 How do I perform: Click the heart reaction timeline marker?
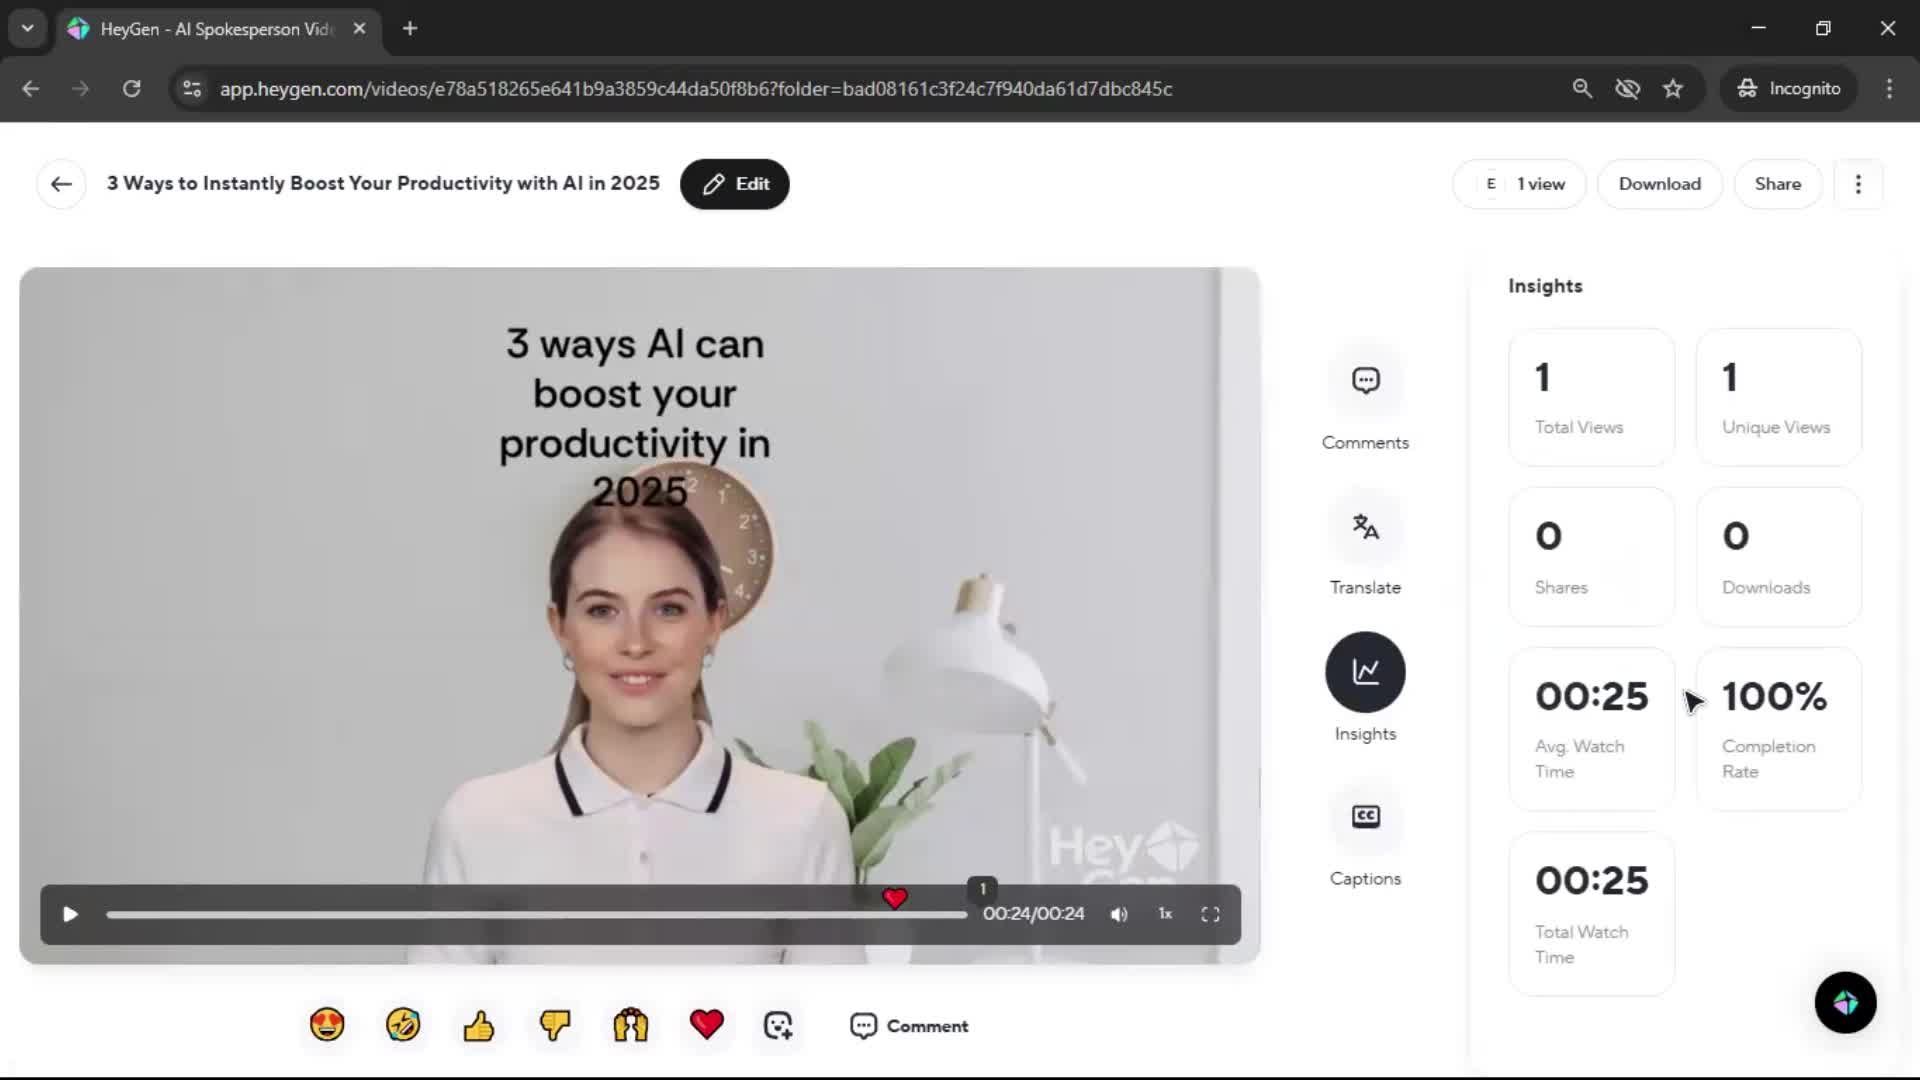895,898
